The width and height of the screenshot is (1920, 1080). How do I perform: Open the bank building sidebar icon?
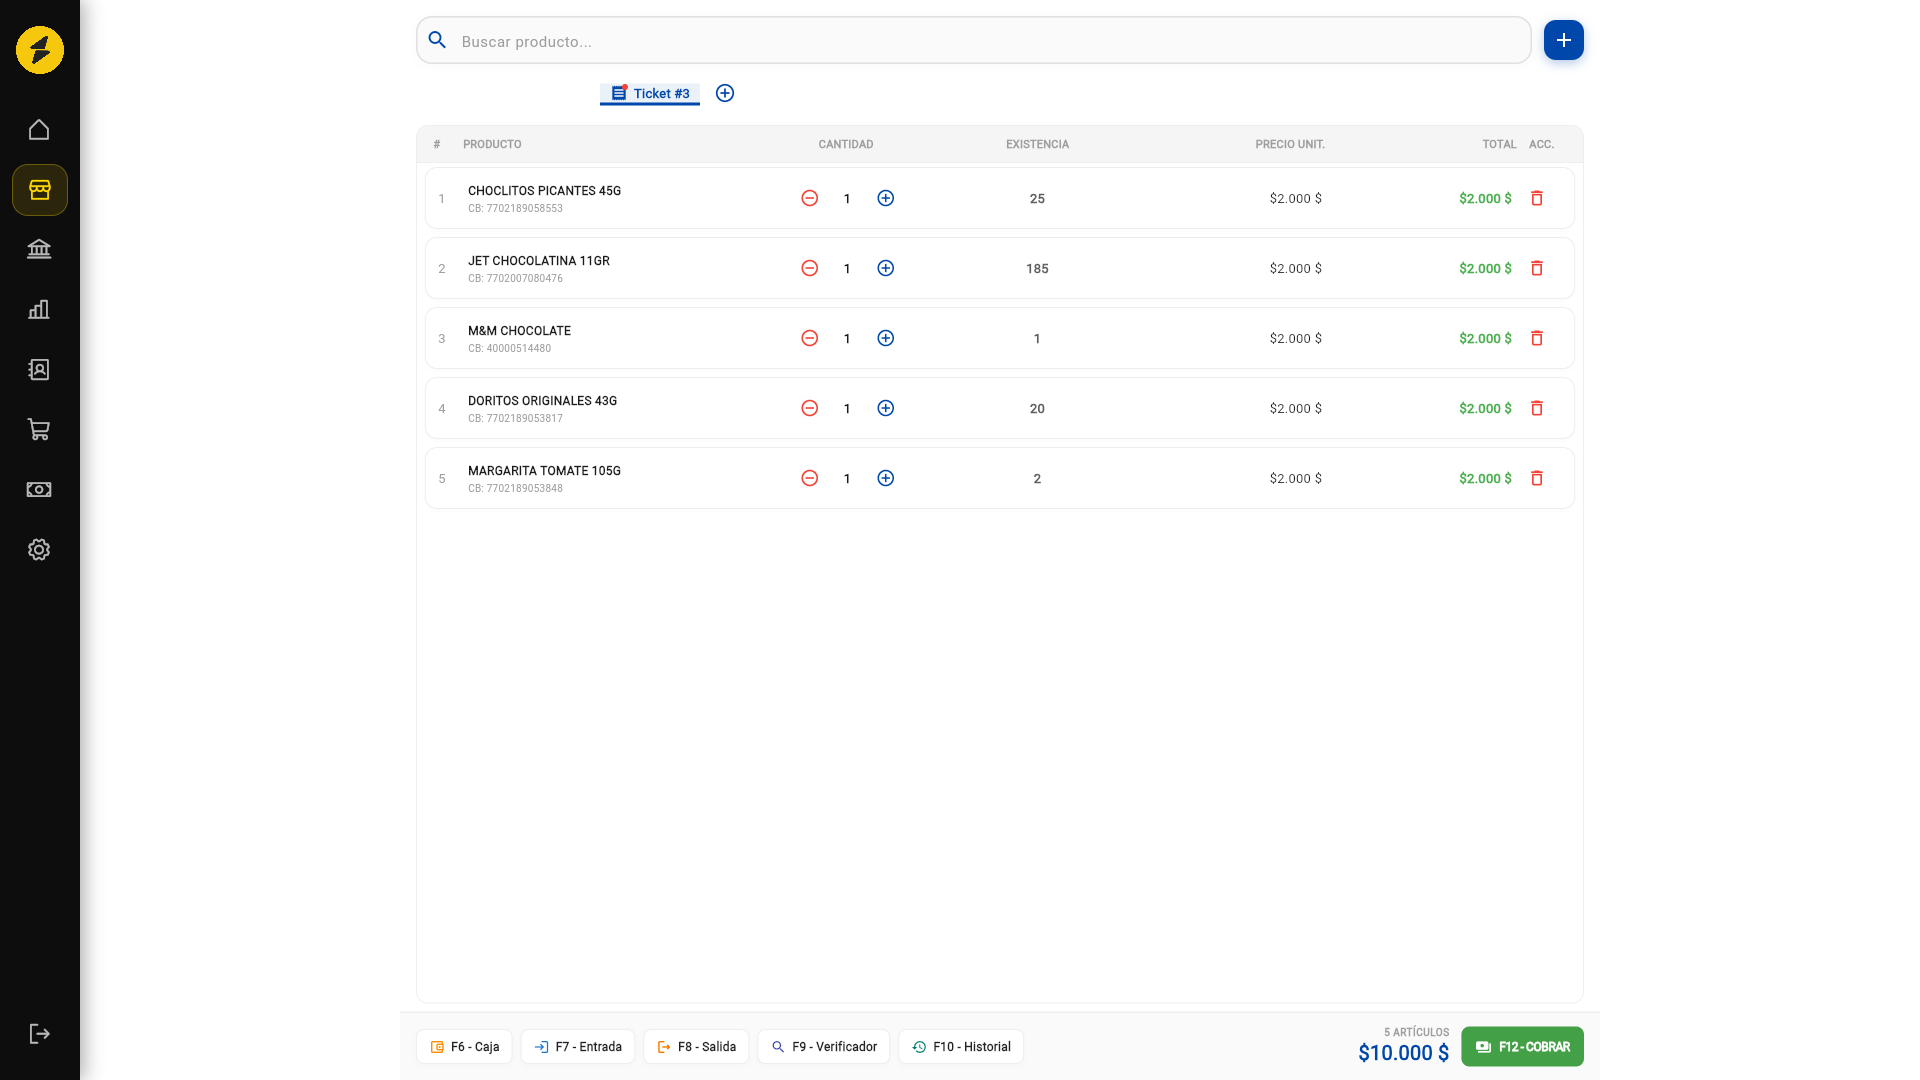click(x=39, y=250)
